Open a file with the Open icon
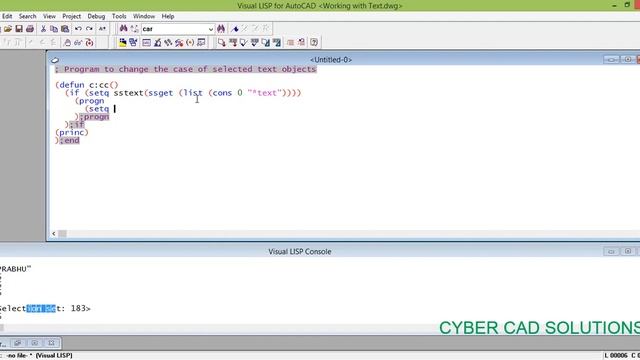Image resolution: width=640 pixels, height=360 pixels. pos(8,29)
